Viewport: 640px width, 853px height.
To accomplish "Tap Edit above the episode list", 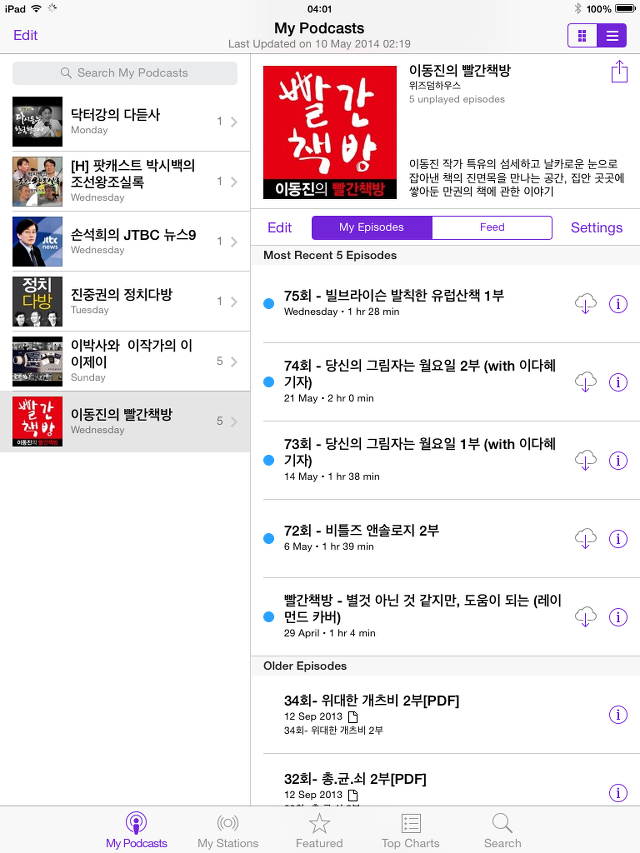I will pos(280,227).
